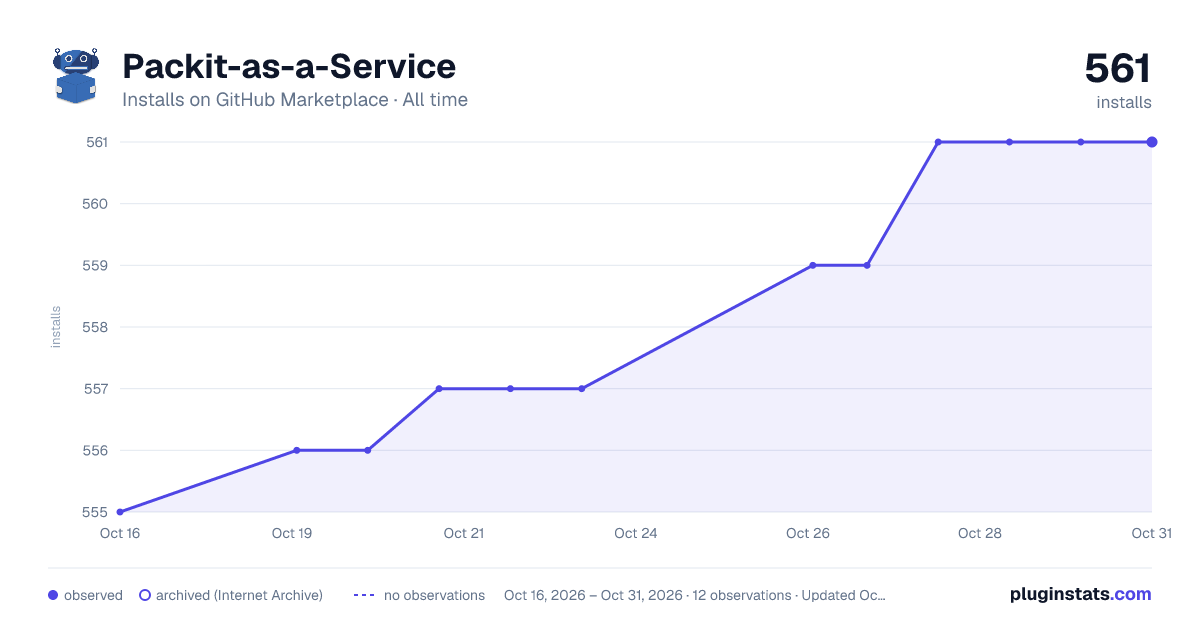
Task: Click the Packit-as-a-Service title
Action: coord(289,66)
